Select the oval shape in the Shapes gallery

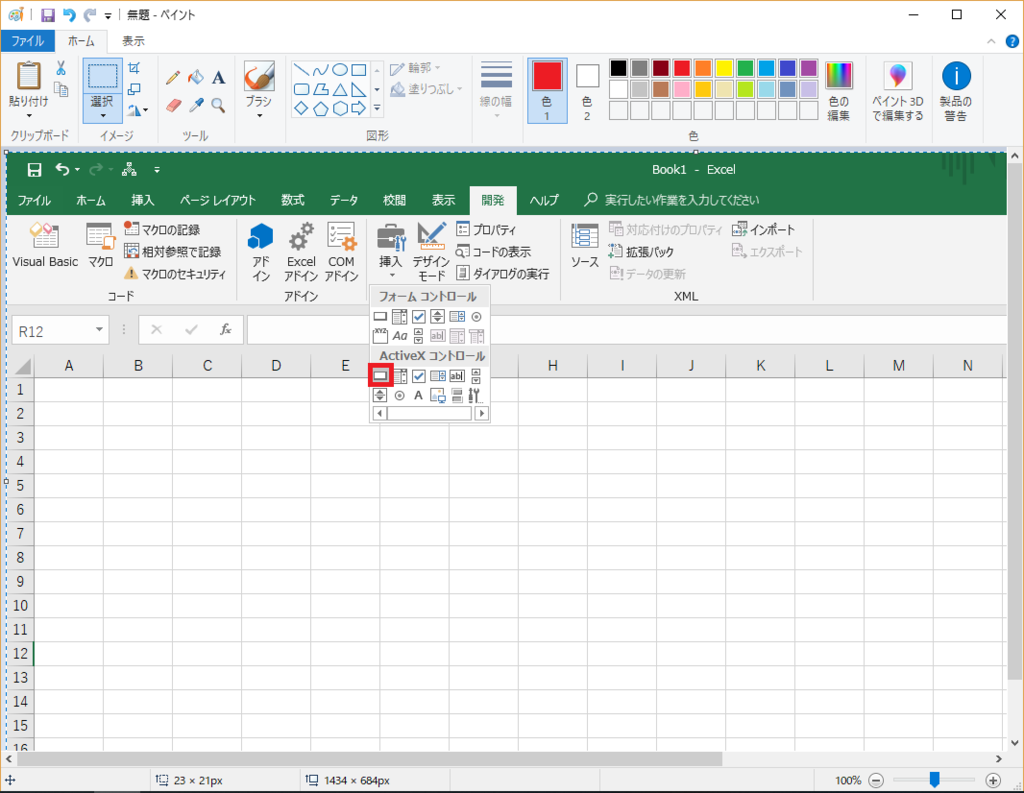342,68
